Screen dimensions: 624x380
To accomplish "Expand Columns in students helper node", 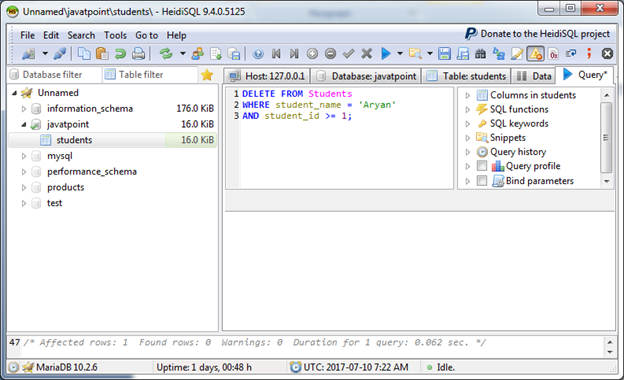I will tap(468, 95).
